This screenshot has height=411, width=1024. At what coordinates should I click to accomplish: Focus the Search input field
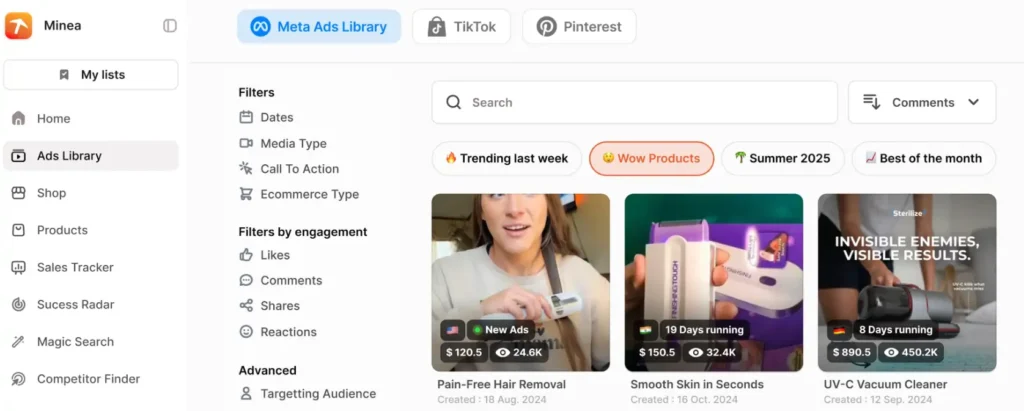(x=634, y=102)
